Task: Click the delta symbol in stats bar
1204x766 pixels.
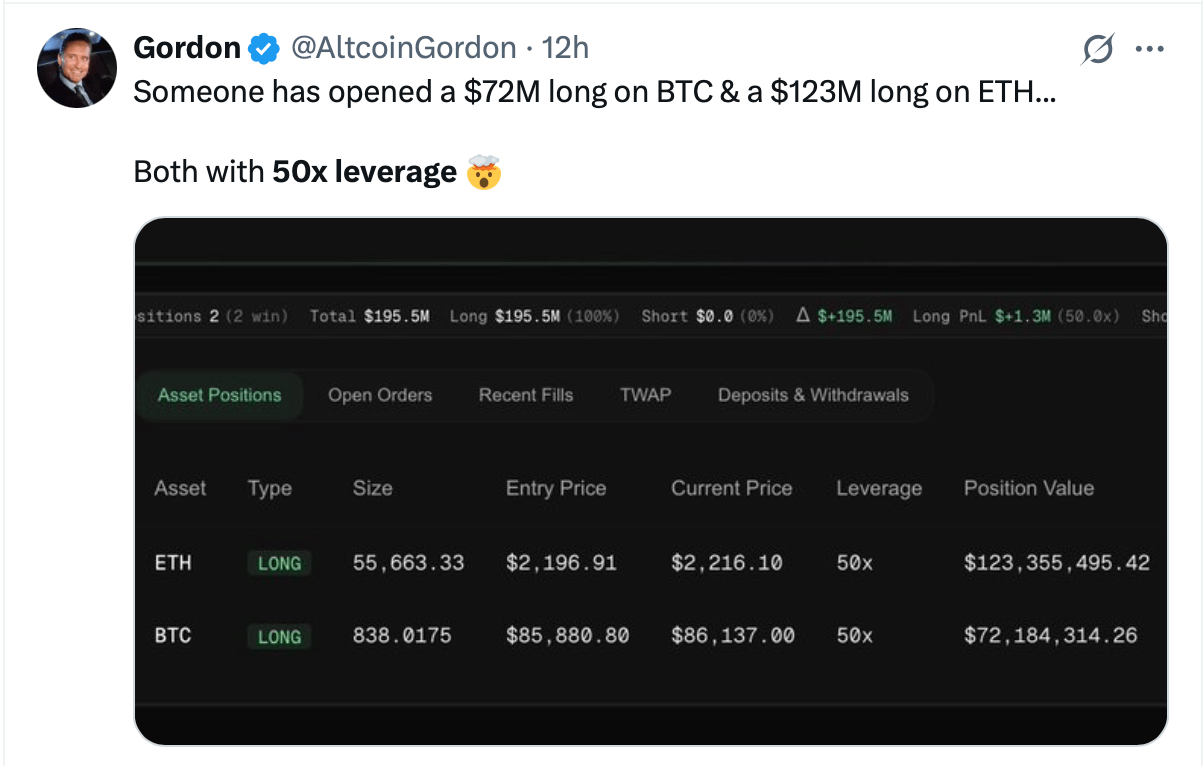Action: coord(802,316)
